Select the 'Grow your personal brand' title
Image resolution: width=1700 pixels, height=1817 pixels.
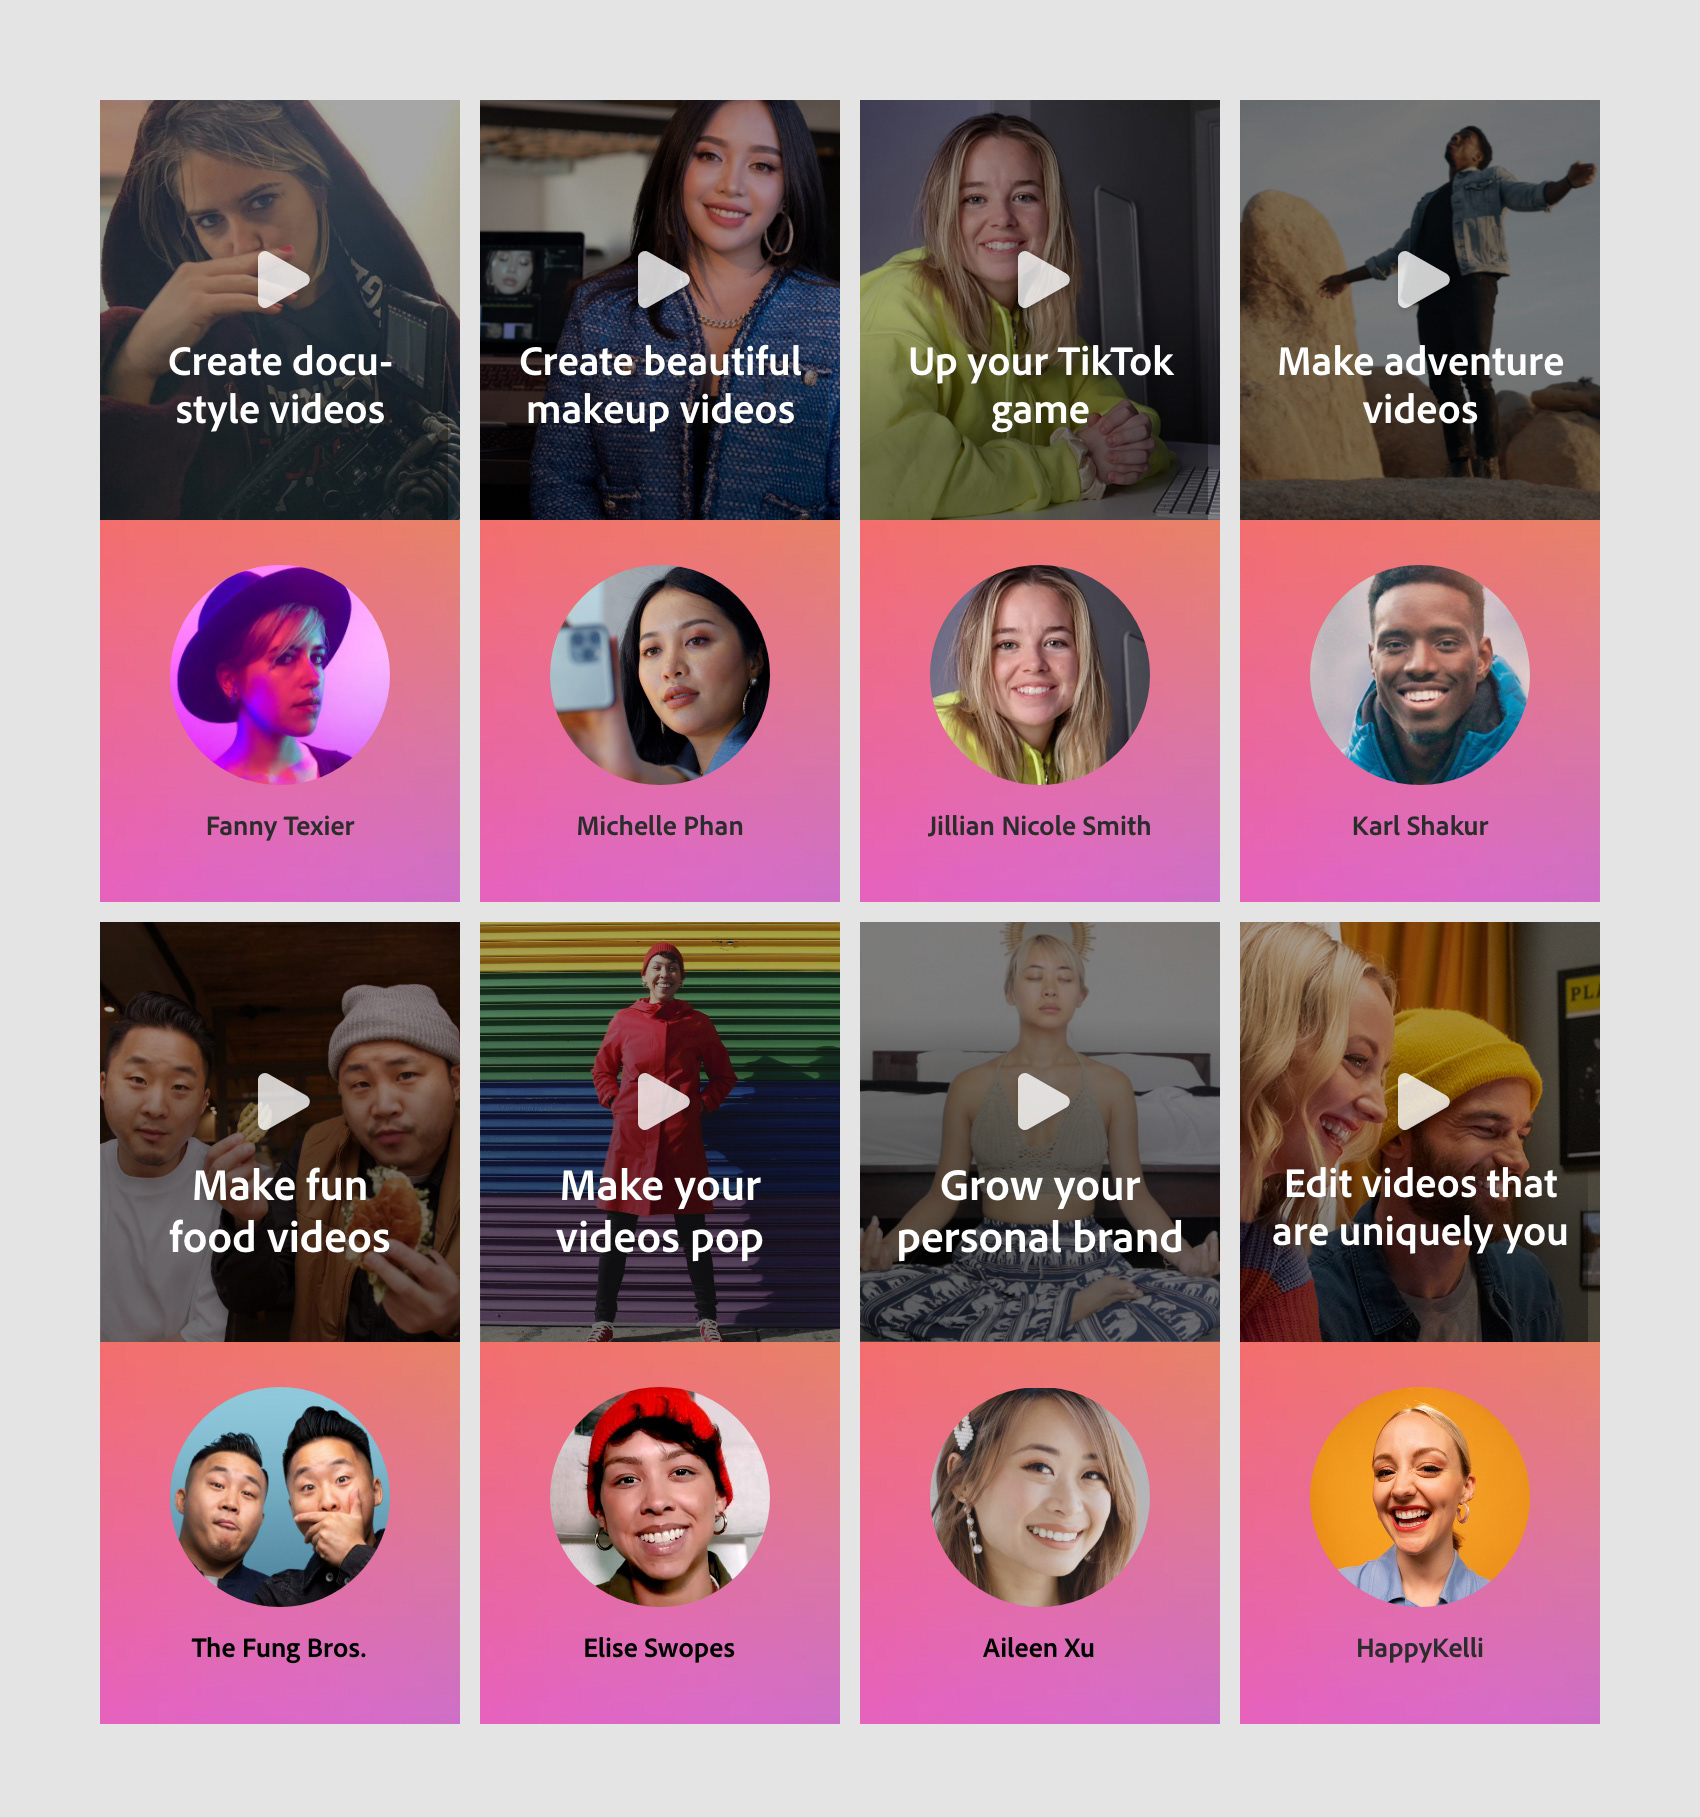pos(1040,1211)
